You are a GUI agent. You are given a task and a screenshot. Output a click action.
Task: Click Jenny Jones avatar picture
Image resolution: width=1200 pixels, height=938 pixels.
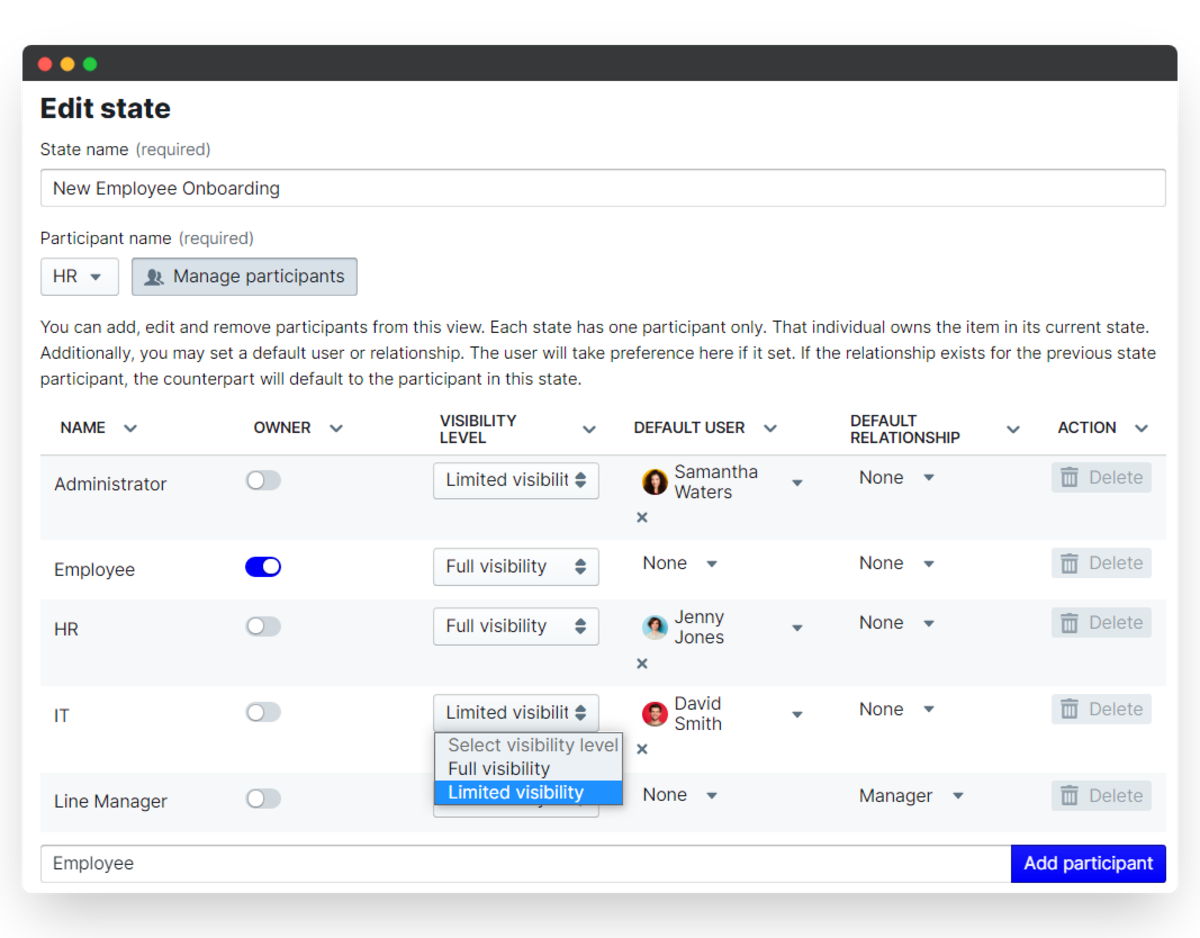[x=655, y=627]
